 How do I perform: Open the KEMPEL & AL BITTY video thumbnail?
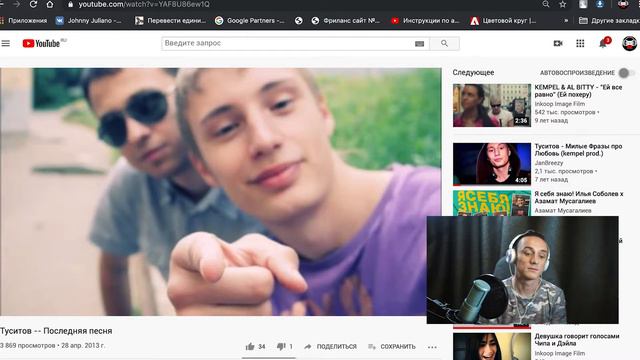click(492, 105)
